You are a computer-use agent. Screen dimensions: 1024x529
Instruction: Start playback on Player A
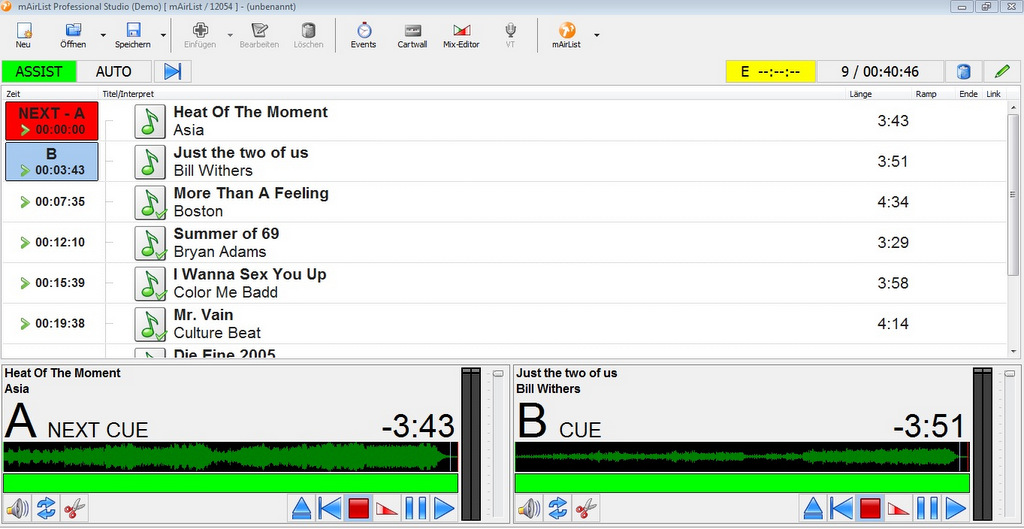pos(444,507)
